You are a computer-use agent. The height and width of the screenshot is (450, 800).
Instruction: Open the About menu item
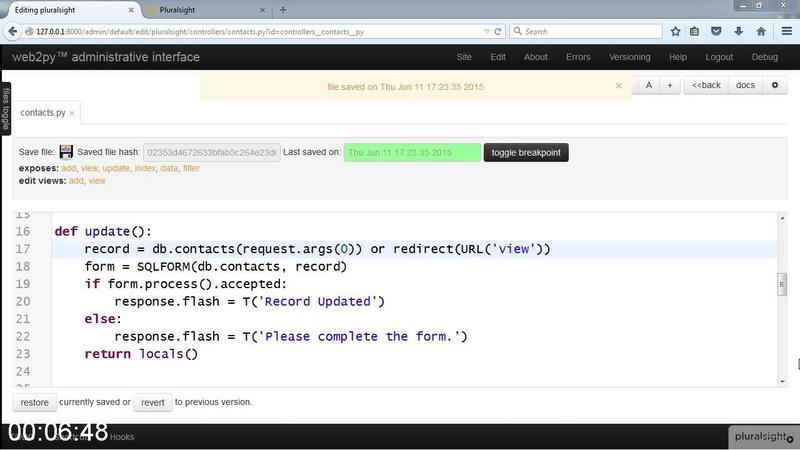[x=536, y=57]
